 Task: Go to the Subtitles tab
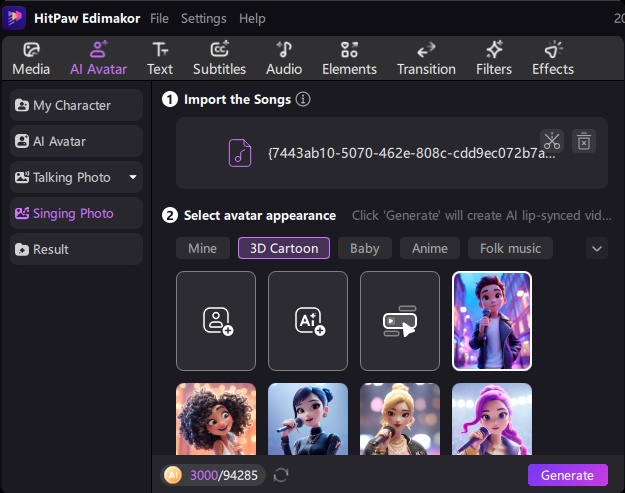(219, 59)
